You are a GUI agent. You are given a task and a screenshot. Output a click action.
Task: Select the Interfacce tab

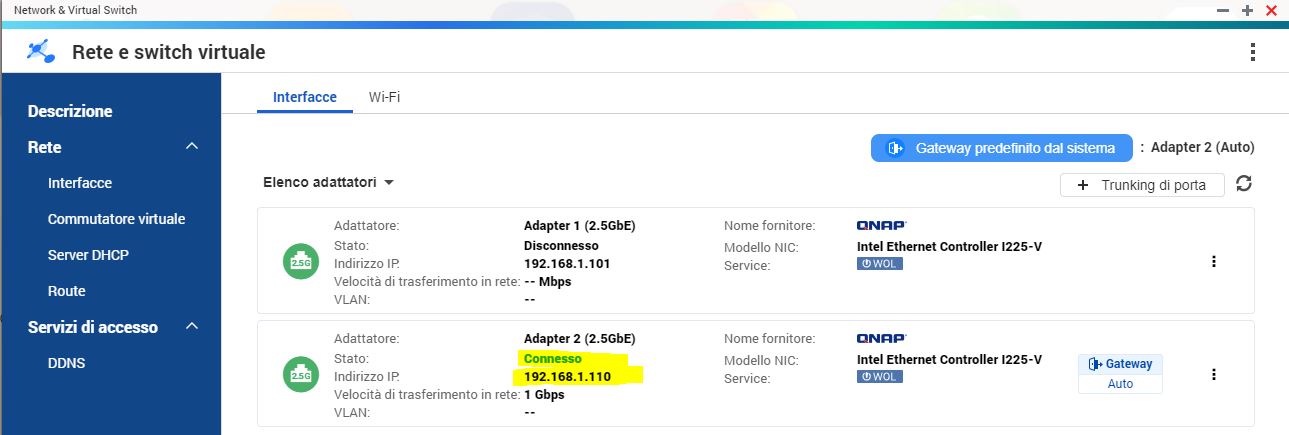point(304,97)
